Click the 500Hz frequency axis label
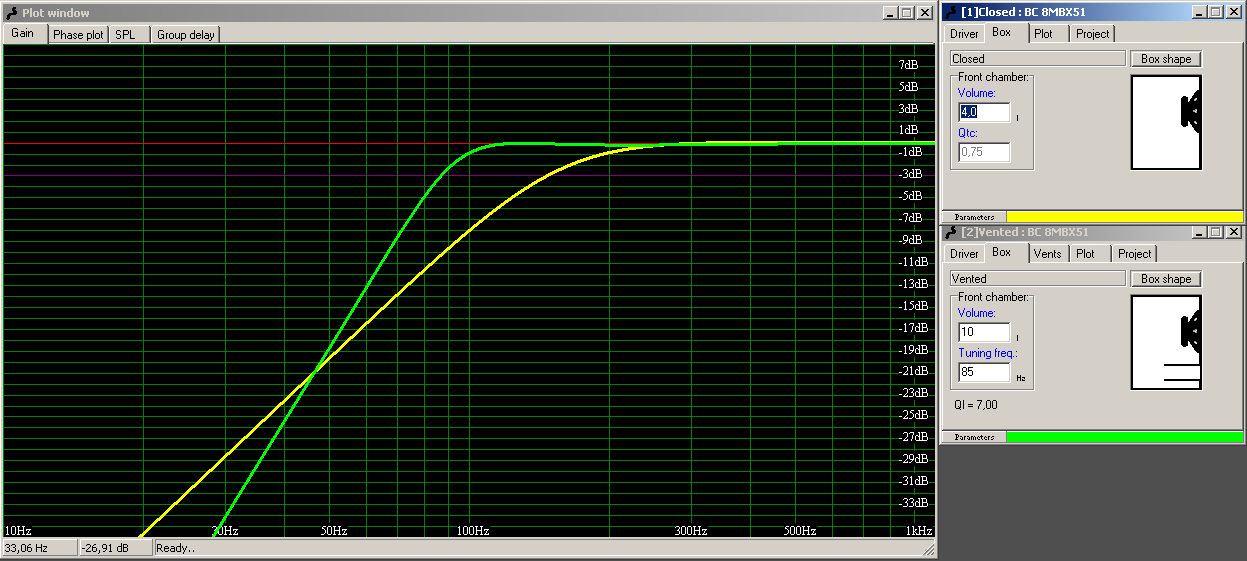Image resolution: width=1247 pixels, height=561 pixels. (x=799, y=531)
